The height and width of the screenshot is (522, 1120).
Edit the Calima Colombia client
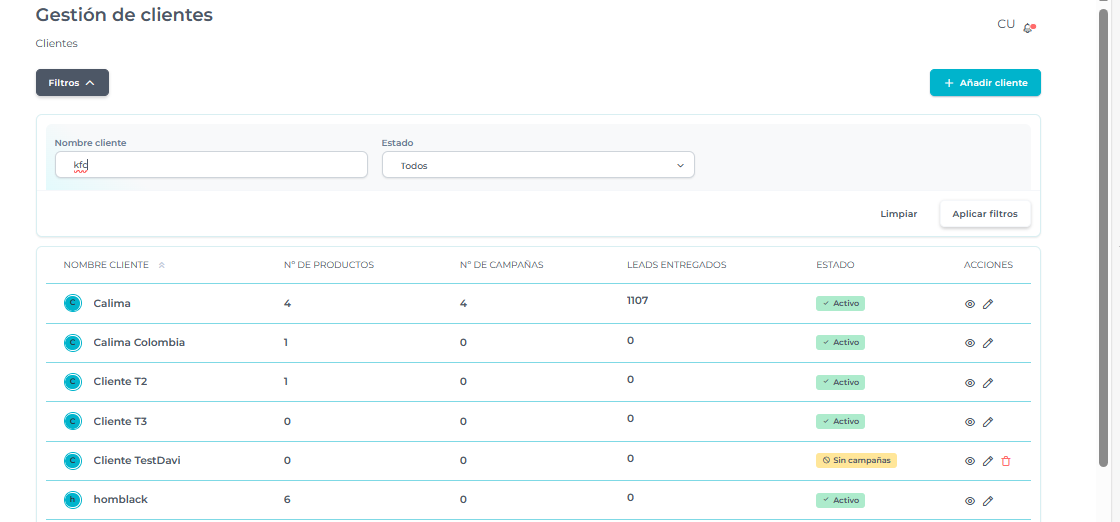click(x=988, y=343)
